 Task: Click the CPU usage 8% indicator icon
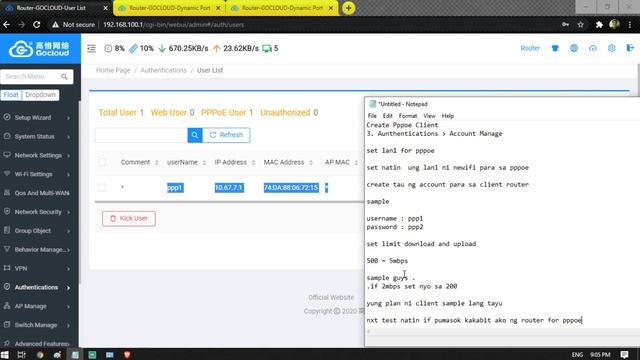[x=108, y=49]
